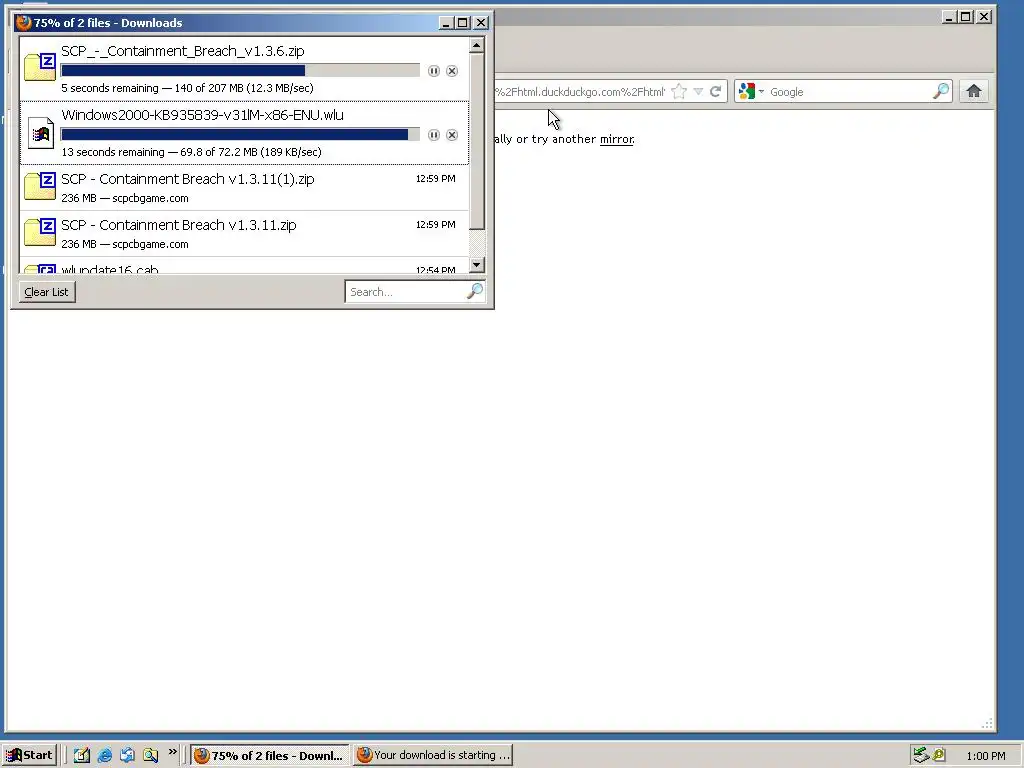Image resolution: width=1024 pixels, height=768 pixels.
Task: Pause the Windows2000-KB935839 download
Action: tap(434, 135)
